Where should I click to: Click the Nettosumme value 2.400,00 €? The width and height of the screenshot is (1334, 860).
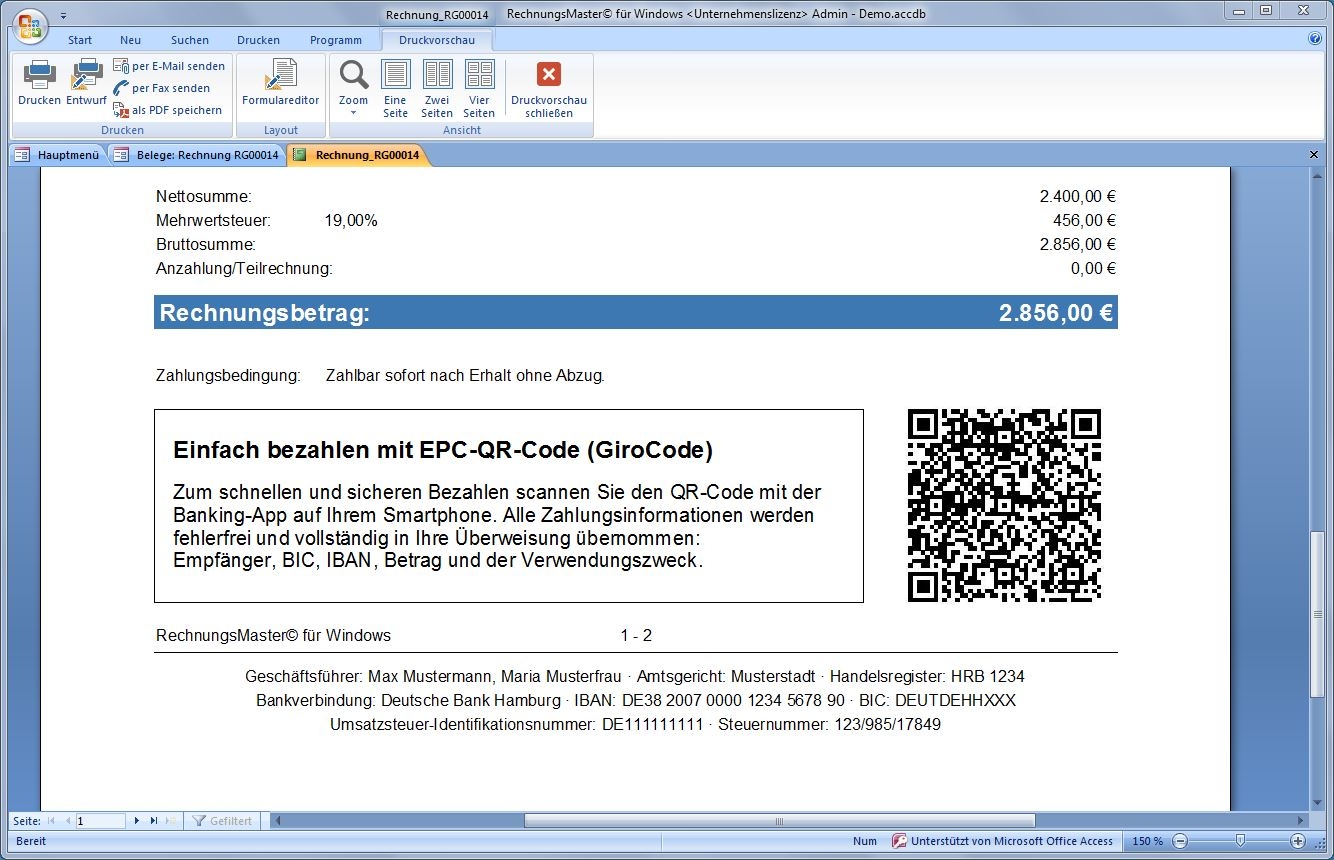tap(1078, 197)
